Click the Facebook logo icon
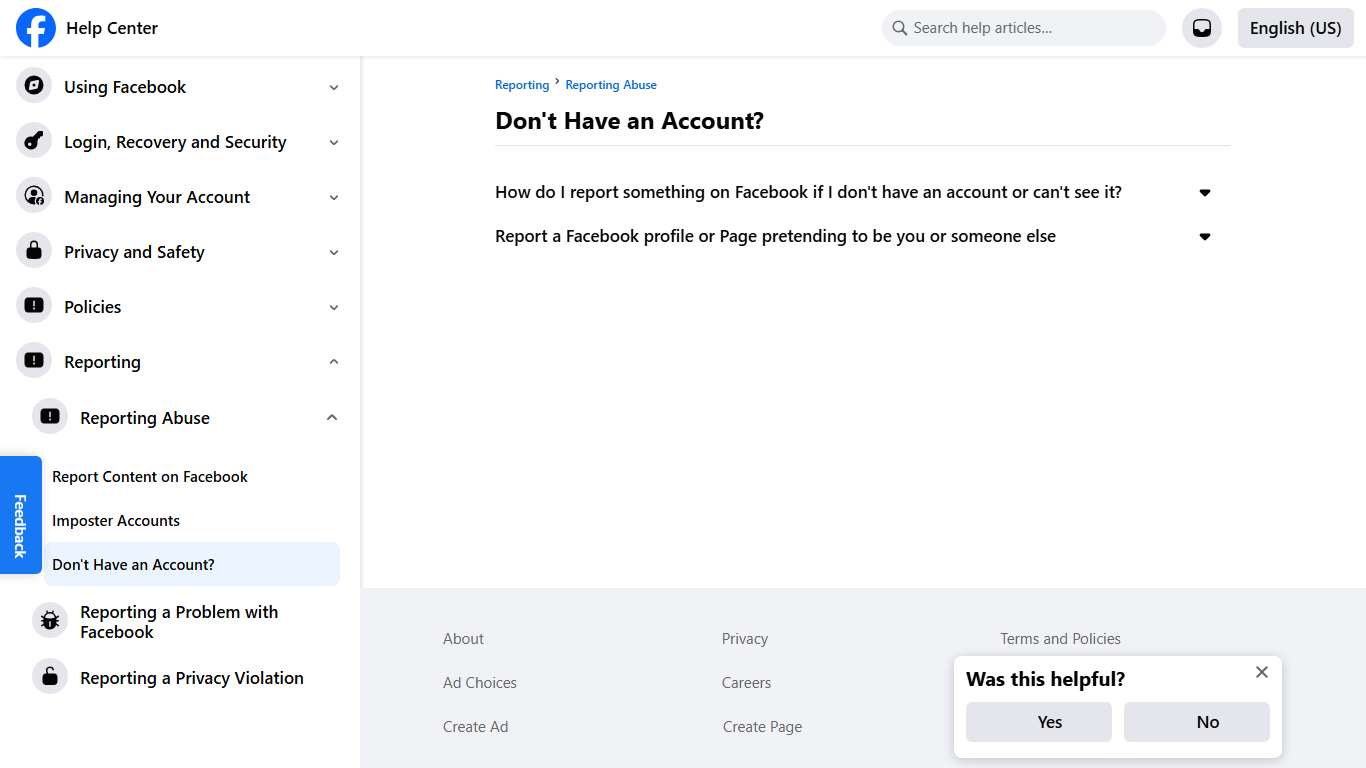 (x=35, y=27)
